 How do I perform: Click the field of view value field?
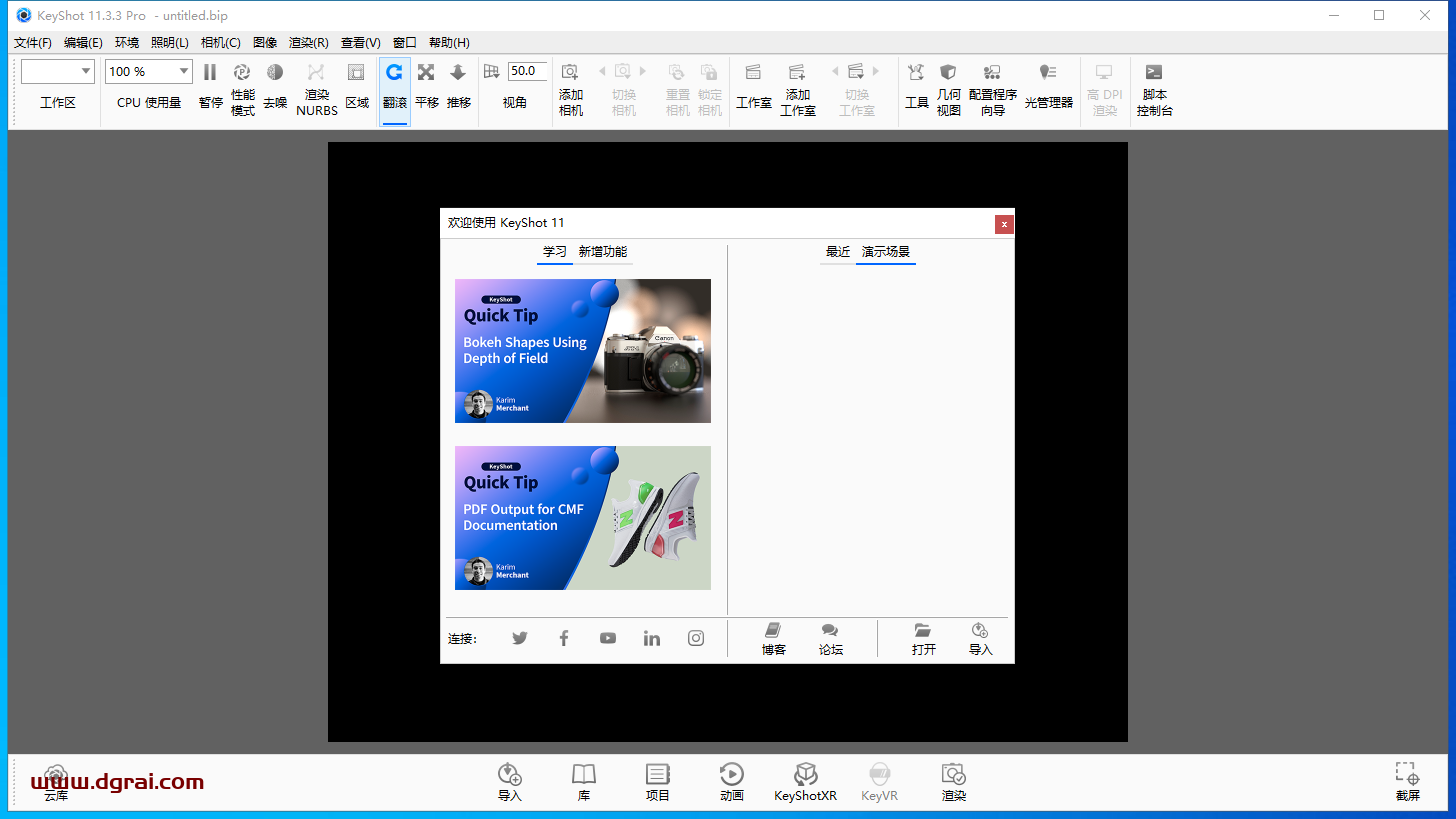coord(527,71)
